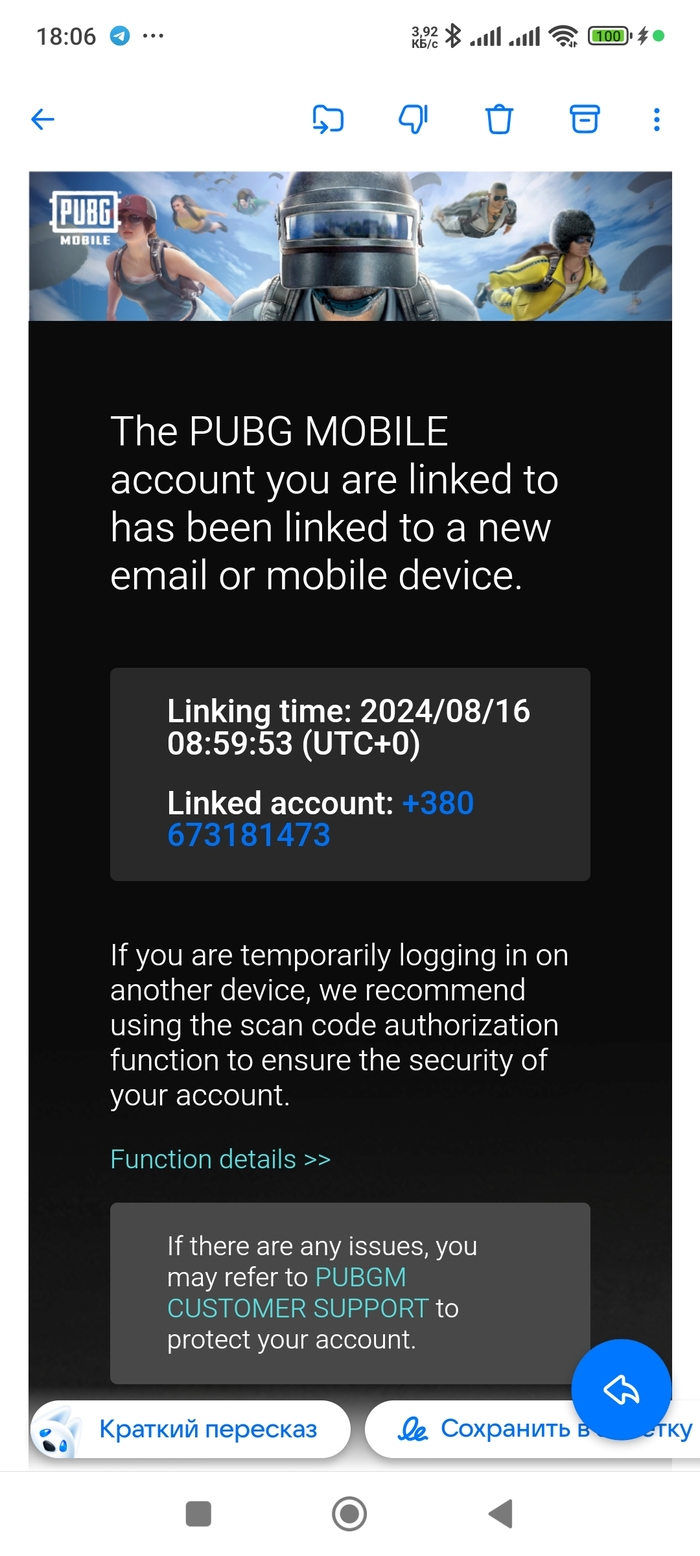Tap Android back navigation triangle
The width and height of the screenshot is (700, 1556).
(x=500, y=1514)
